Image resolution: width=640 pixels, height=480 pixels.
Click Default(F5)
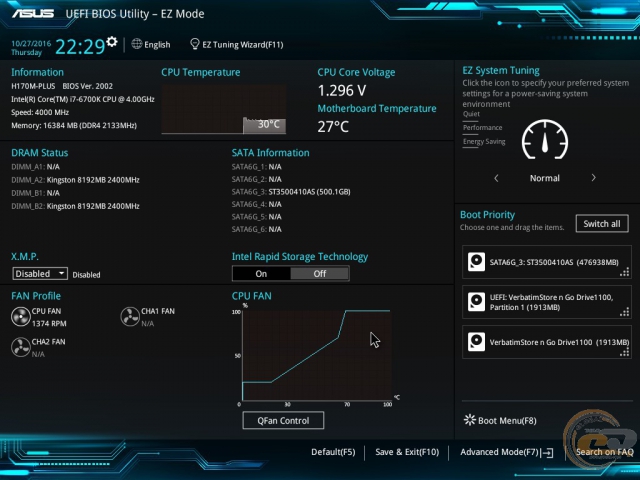point(333,452)
